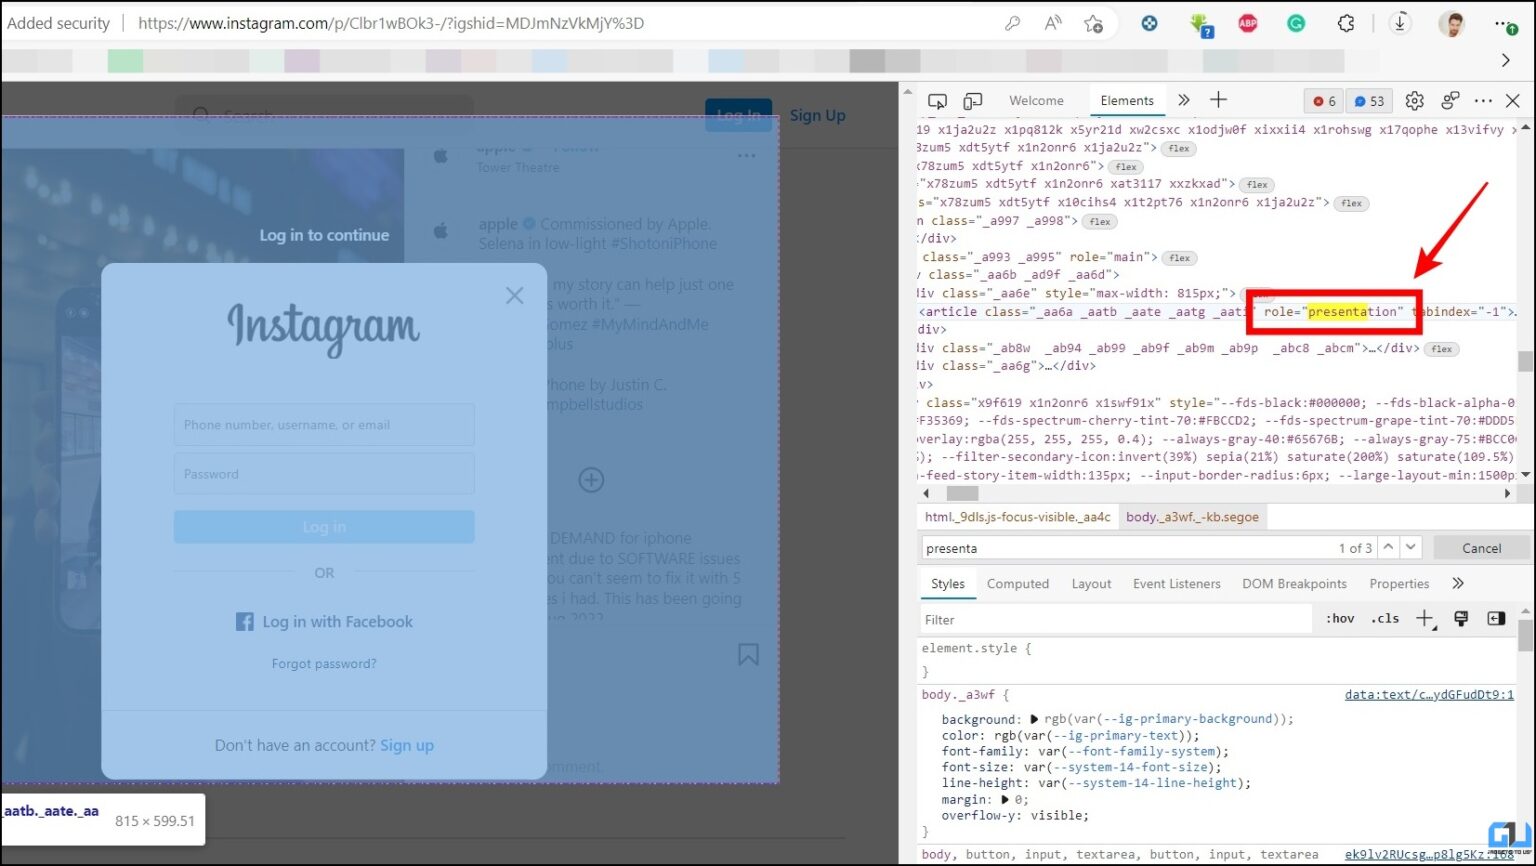1536x866 pixels.
Task: Open browser Extensions puzzle icon
Action: 1347,24
